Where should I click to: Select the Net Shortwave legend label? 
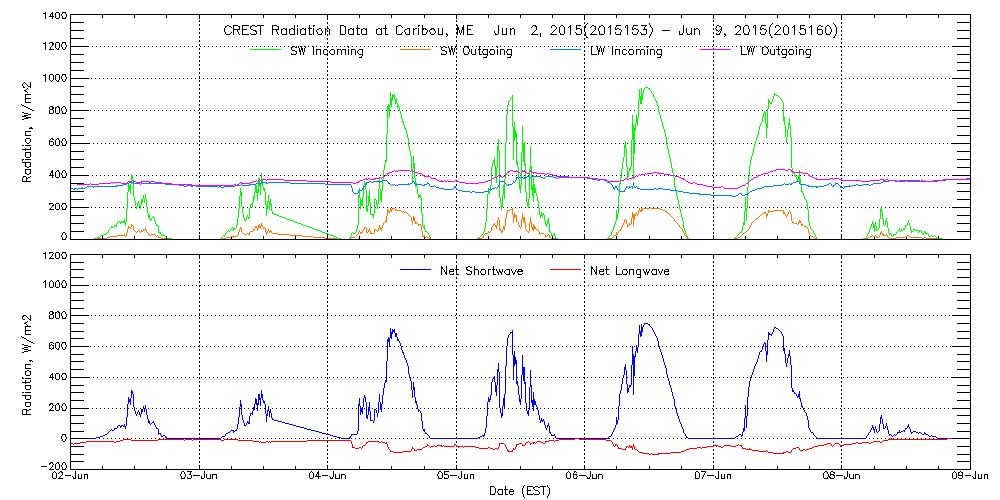coord(484,271)
